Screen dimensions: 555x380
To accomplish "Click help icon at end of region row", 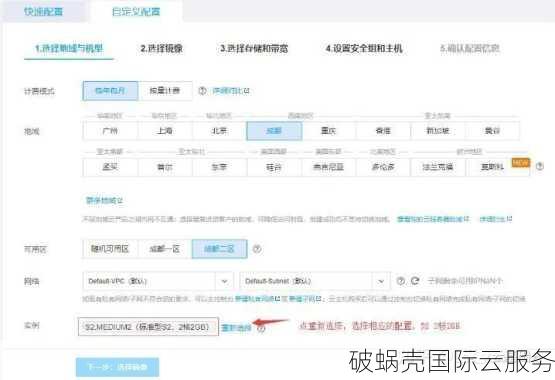I will pyautogui.click(x=539, y=166).
